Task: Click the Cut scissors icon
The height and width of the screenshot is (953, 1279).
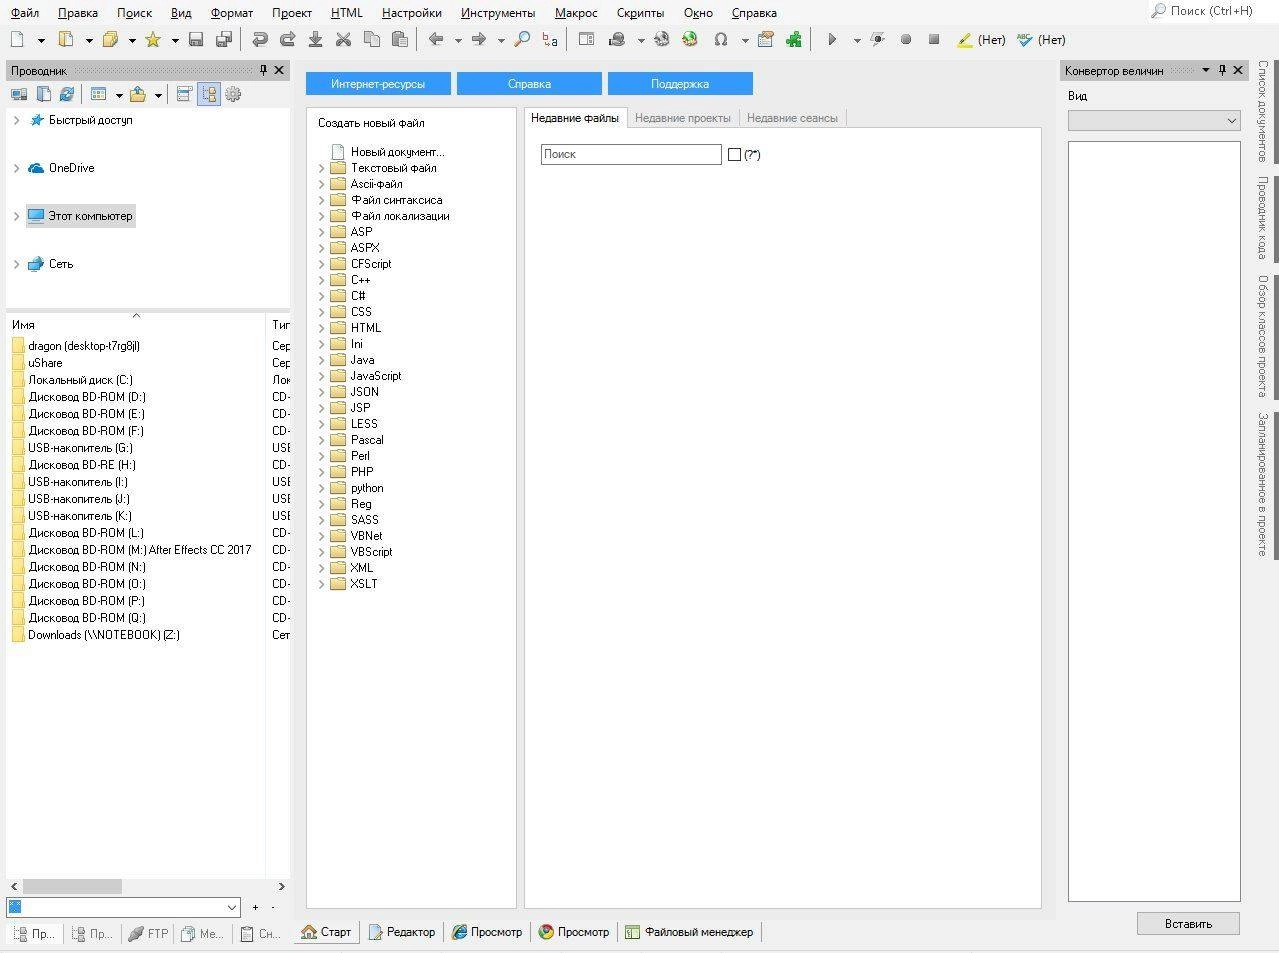Action: click(x=343, y=39)
